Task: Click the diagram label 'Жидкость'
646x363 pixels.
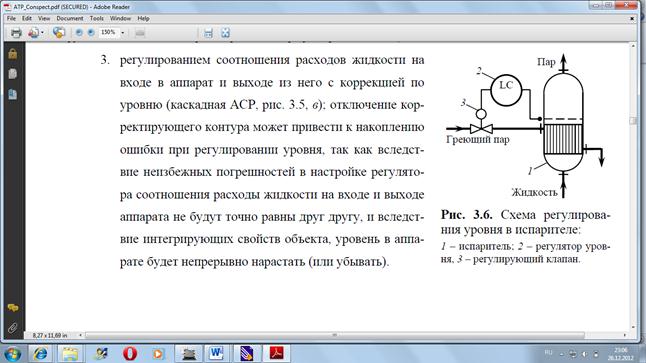Action: (x=534, y=192)
